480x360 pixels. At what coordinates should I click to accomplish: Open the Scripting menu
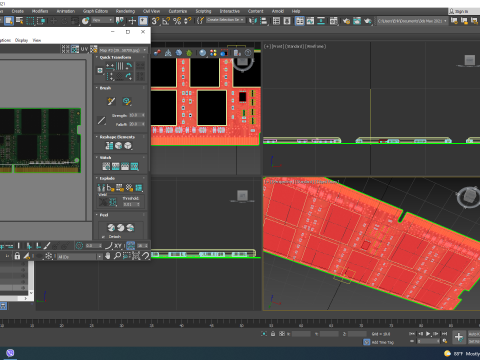203,11
